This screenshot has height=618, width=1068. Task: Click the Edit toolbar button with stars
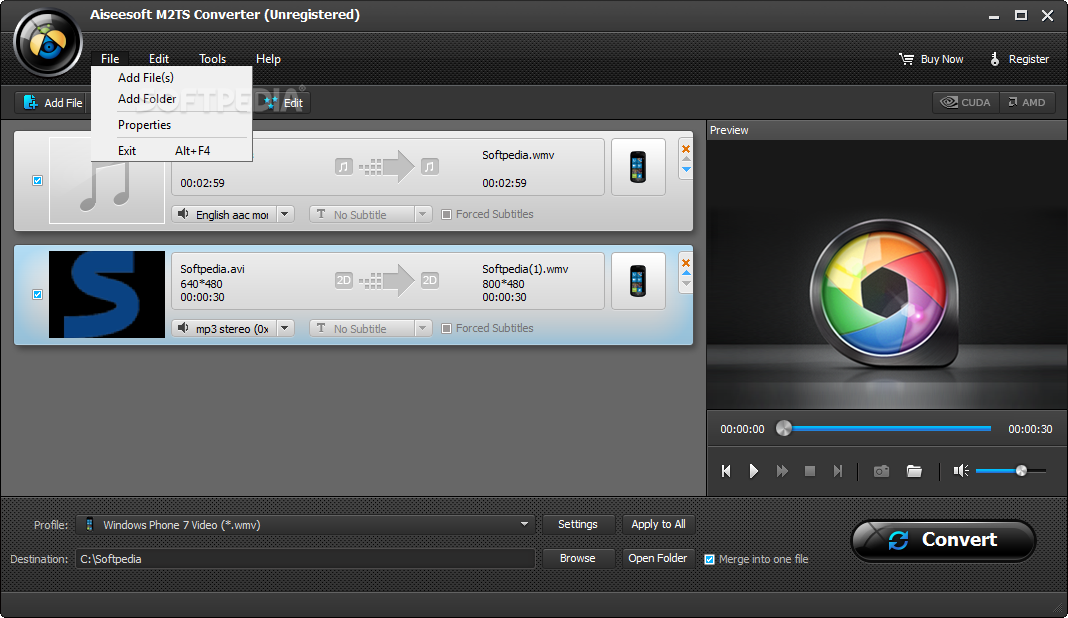tap(285, 103)
